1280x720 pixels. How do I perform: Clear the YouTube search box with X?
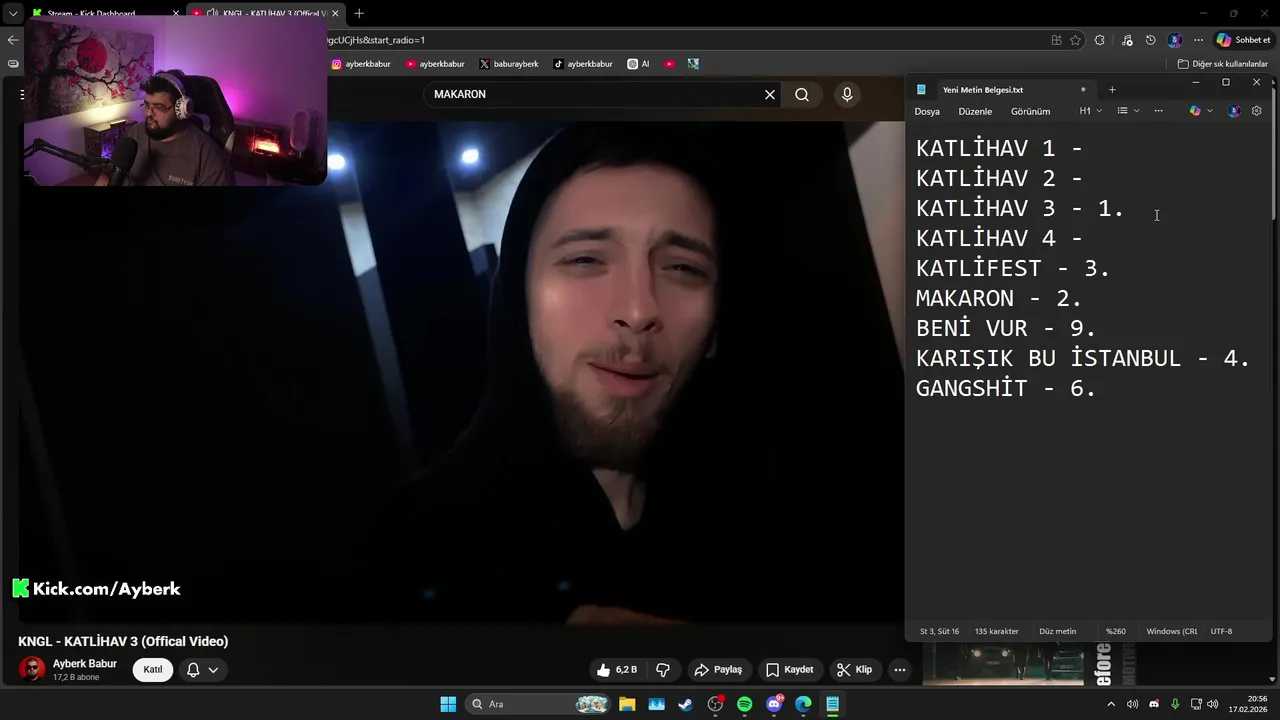point(770,94)
